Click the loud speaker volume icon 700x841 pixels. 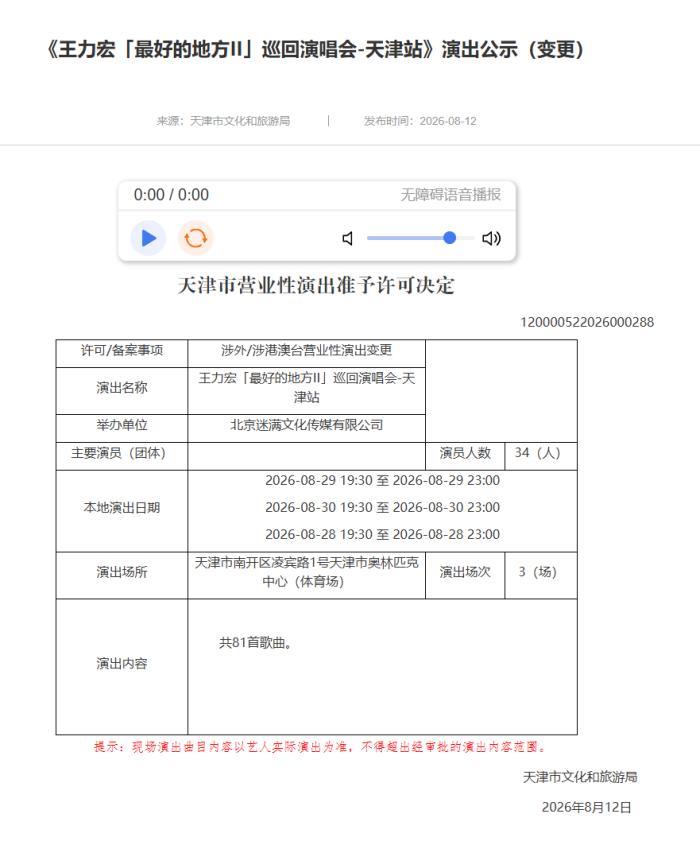tap(491, 238)
